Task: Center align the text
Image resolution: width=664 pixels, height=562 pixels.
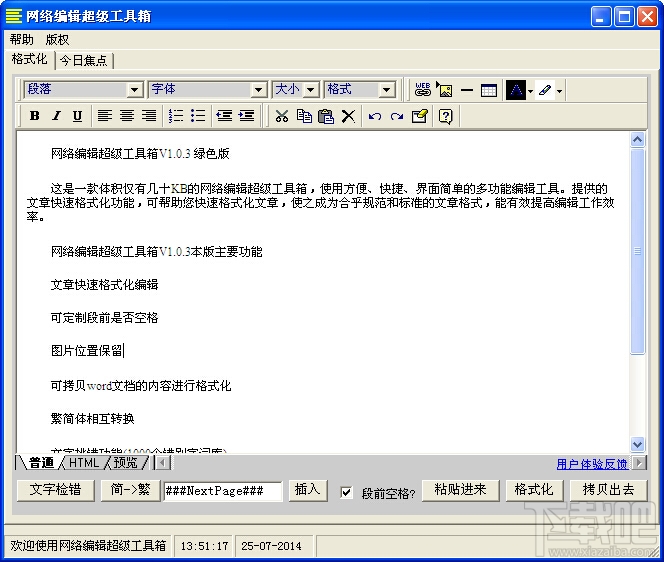Action: pos(127,116)
